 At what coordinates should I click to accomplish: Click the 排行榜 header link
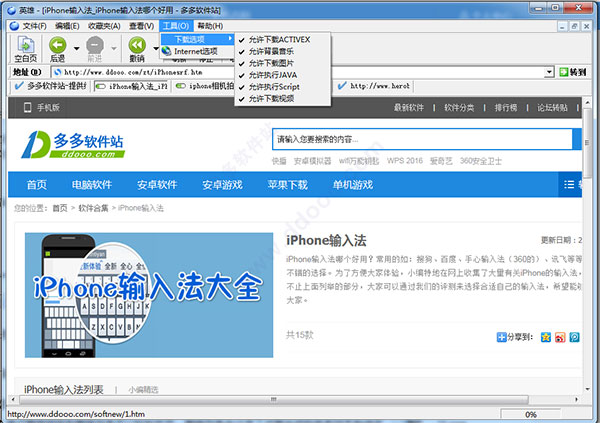(x=506, y=108)
